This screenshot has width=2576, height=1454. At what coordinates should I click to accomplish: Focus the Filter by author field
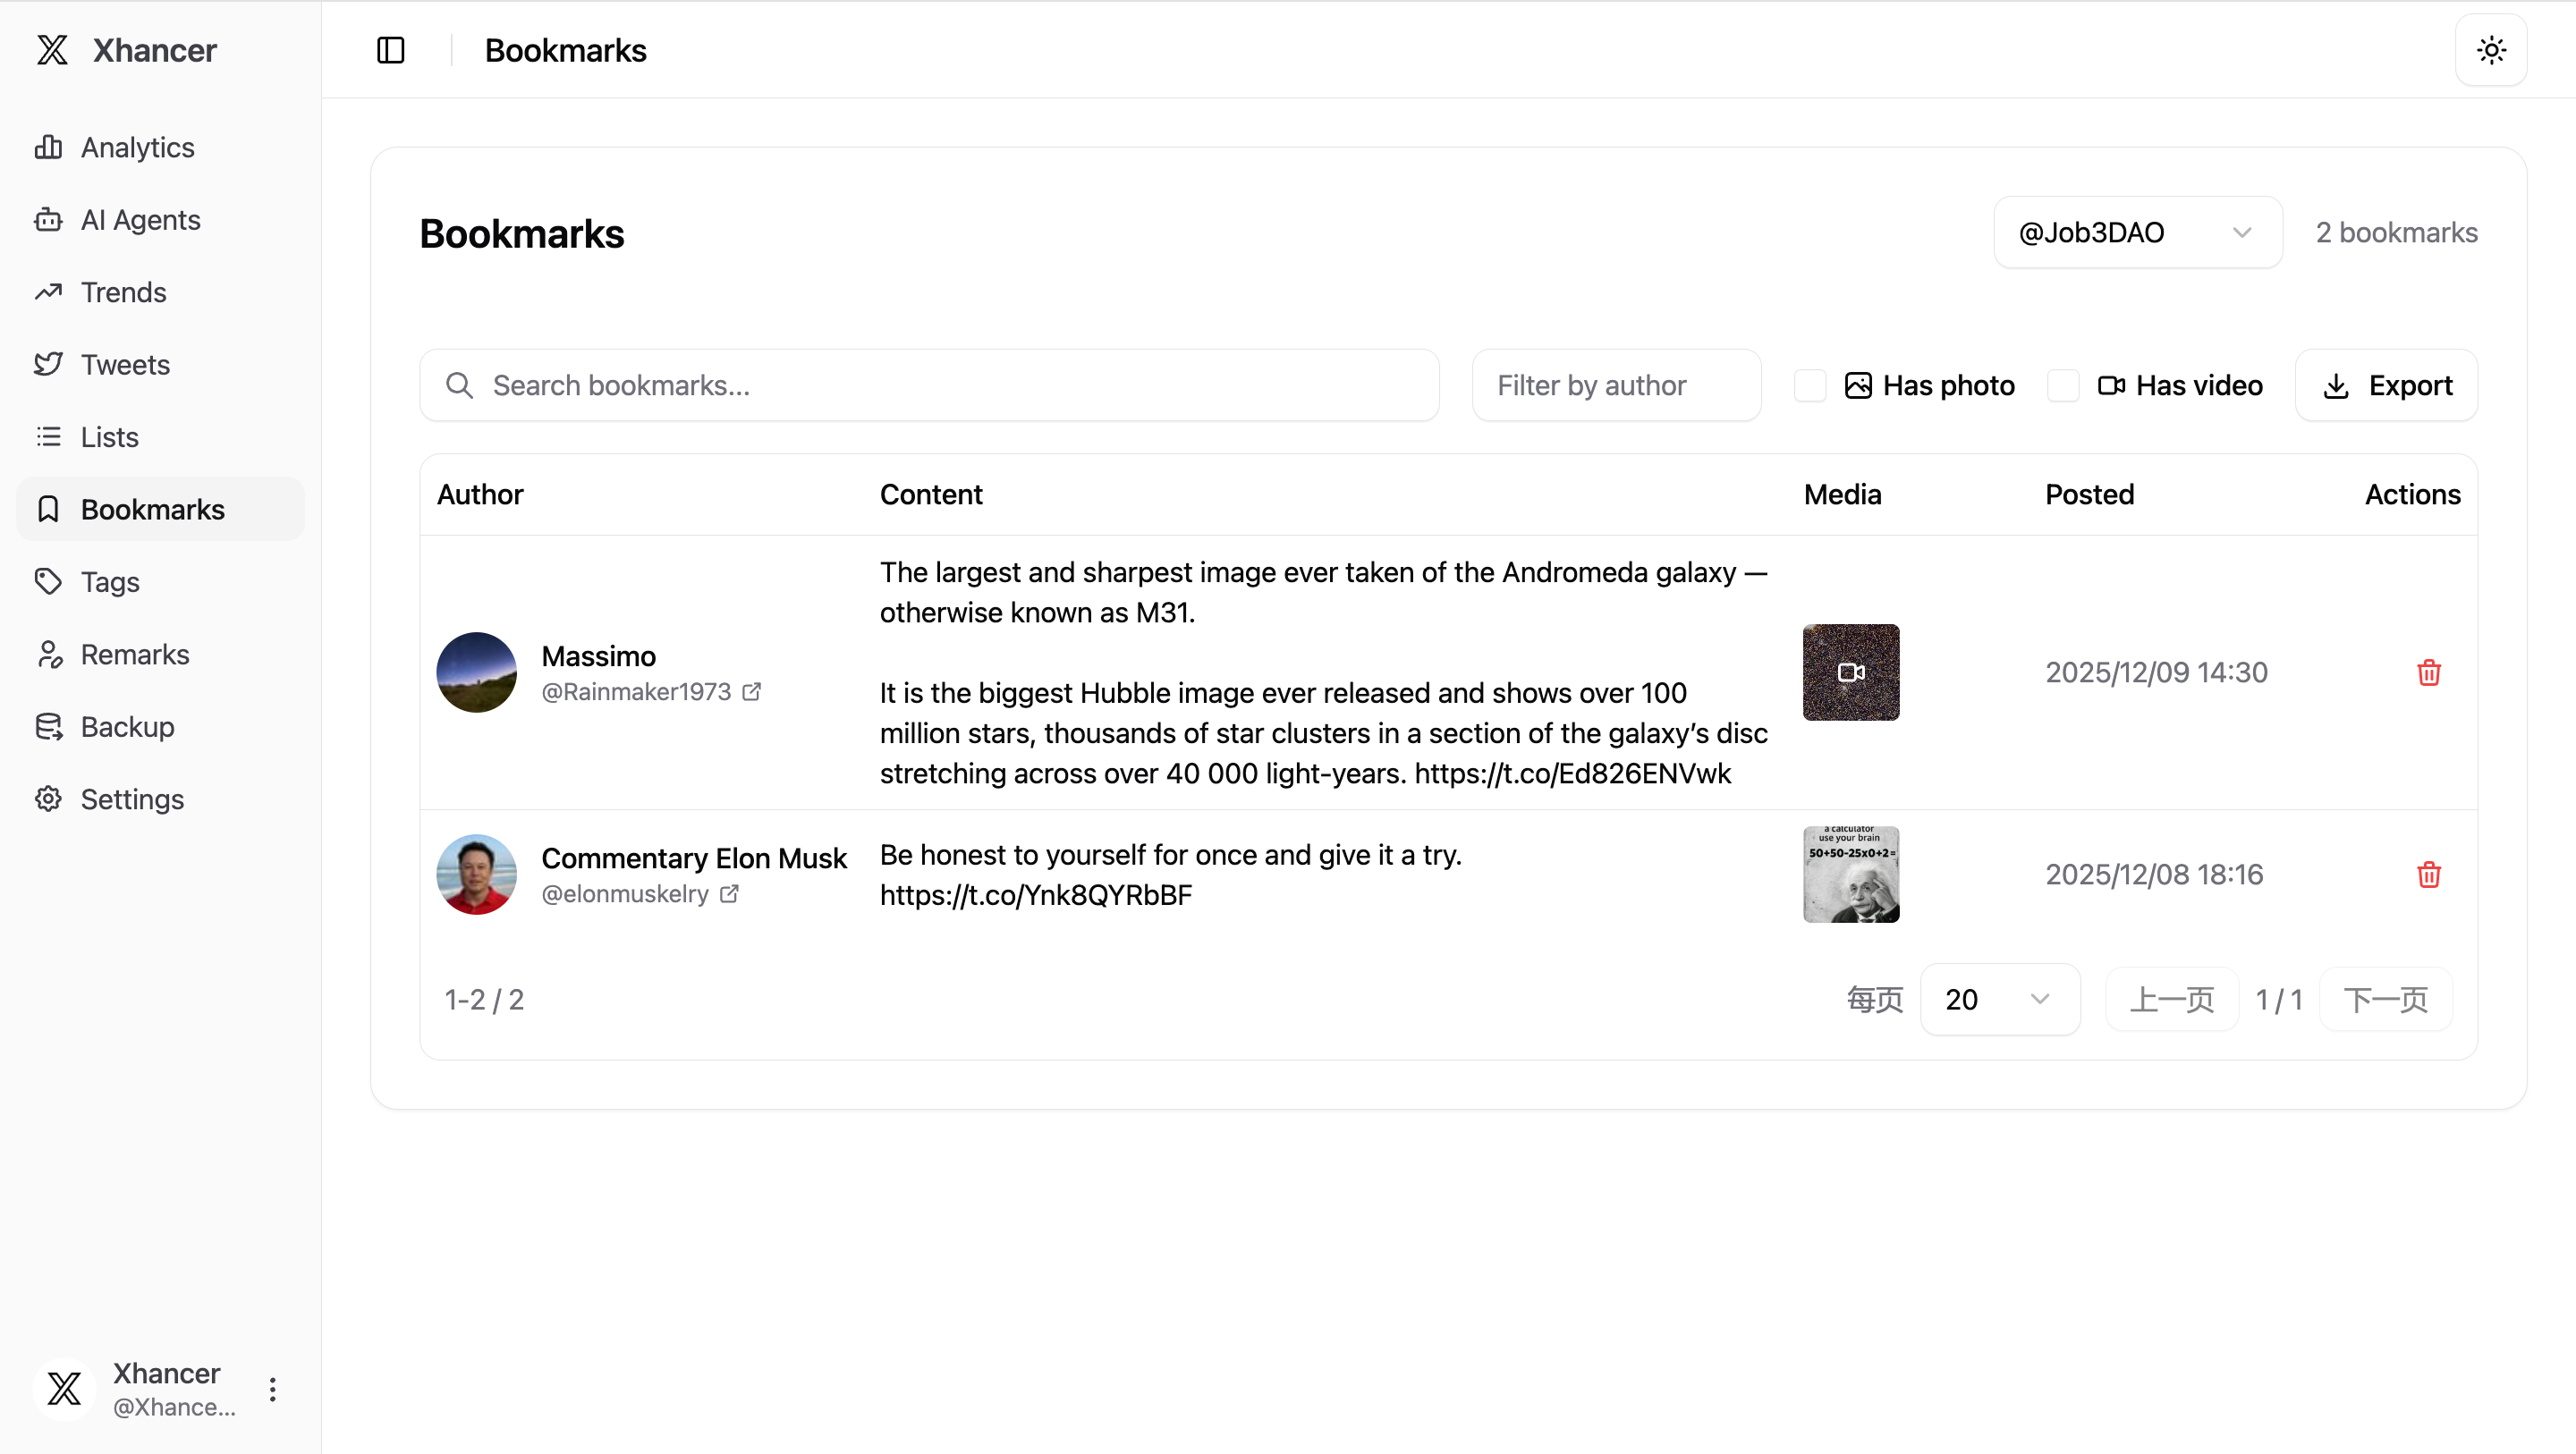1616,386
